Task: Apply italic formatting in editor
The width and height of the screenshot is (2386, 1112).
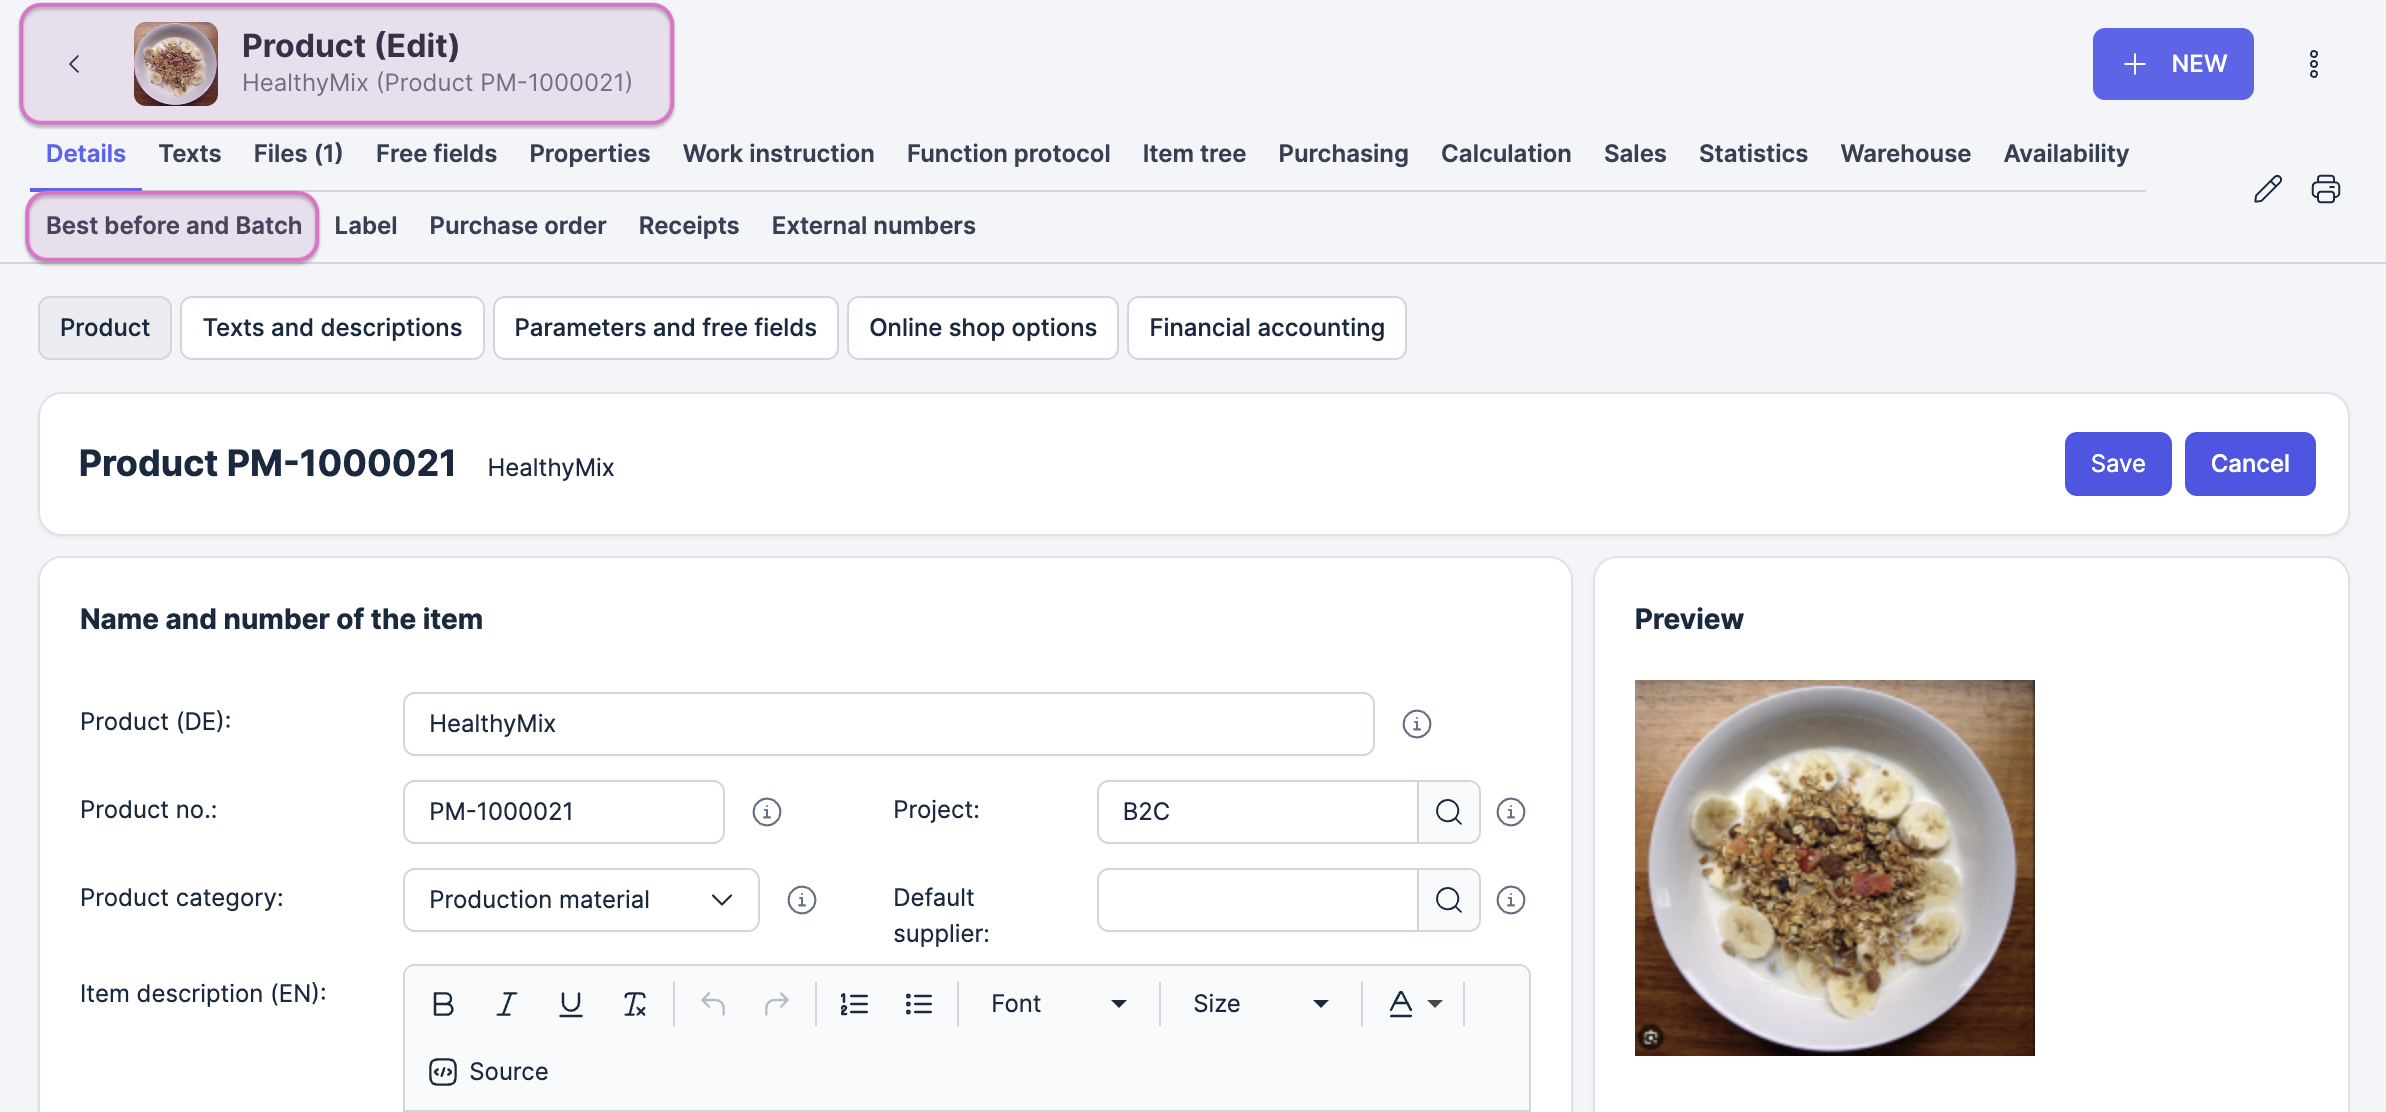Action: click(x=507, y=1003)
